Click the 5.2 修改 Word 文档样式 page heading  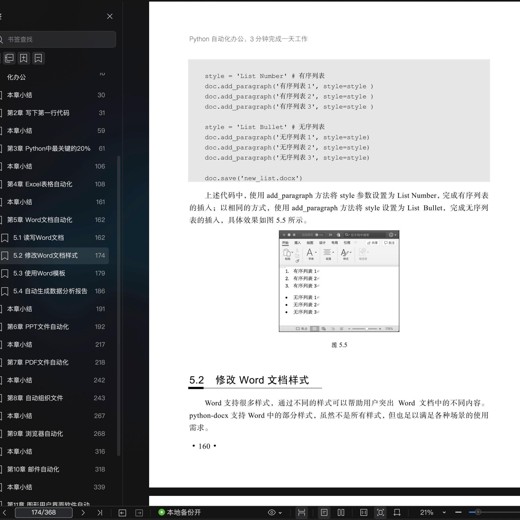point(249,380)
